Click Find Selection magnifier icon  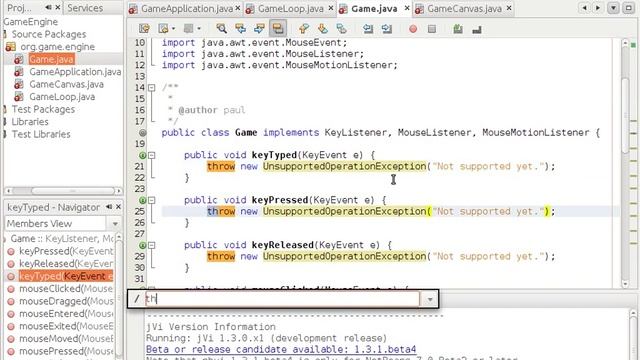click(221, 29)
